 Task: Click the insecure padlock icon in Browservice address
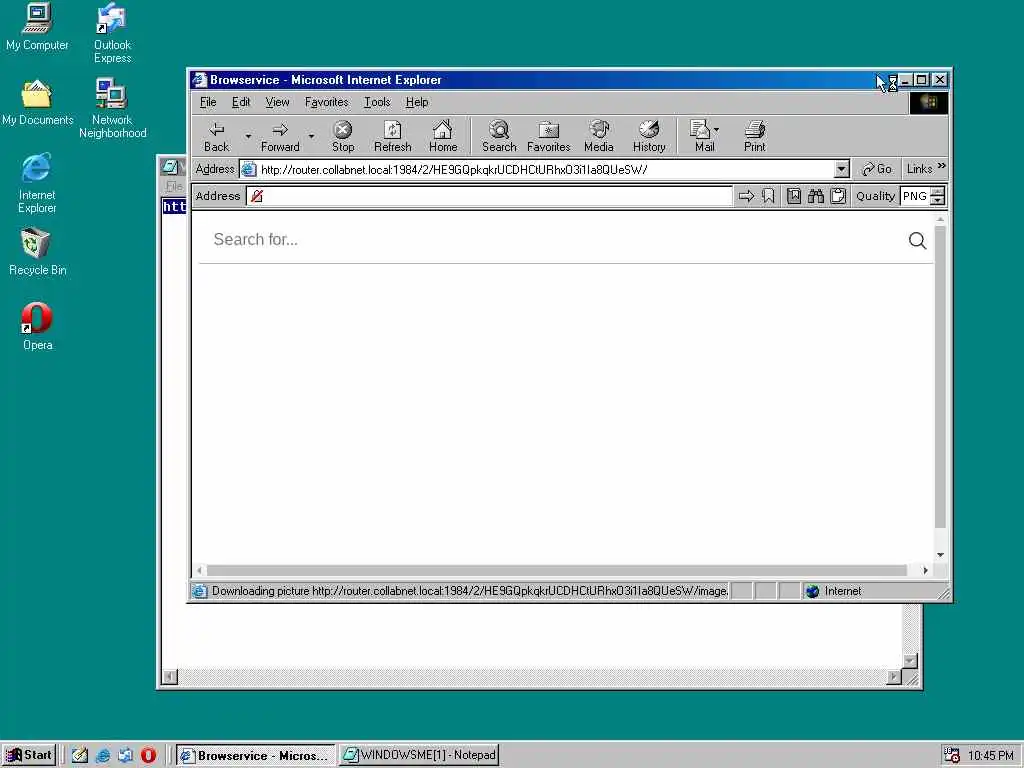(x=257, y=196)
